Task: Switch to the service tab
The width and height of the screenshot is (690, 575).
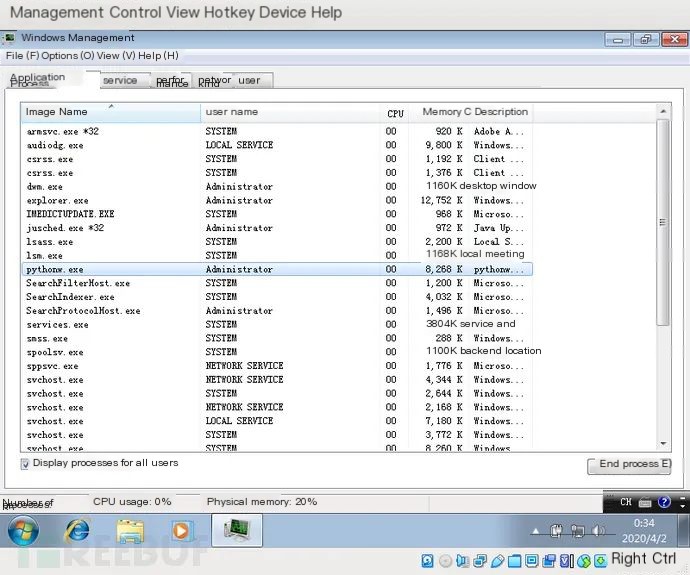Action: pyautogui.click(x=125, y=81)
